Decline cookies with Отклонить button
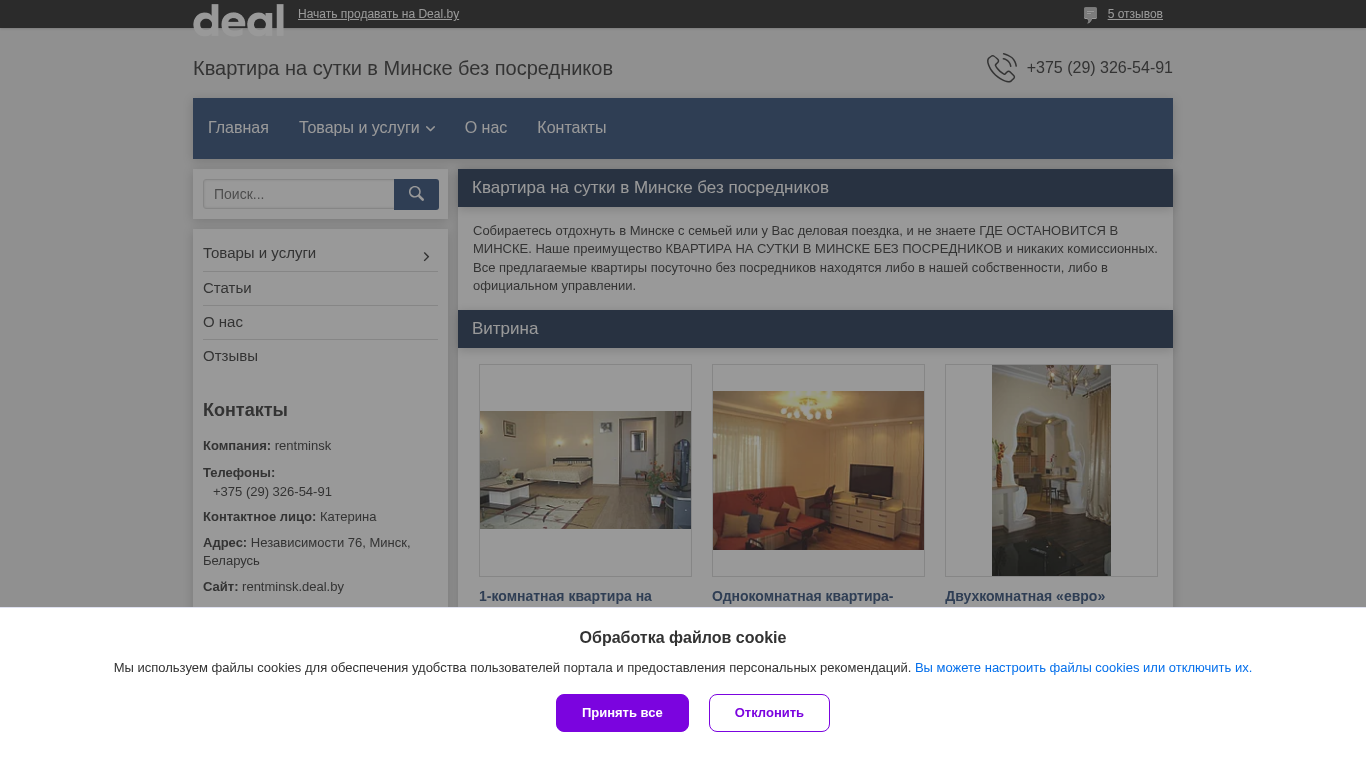The height and width of the screenshot is (768, 1366). click(x=769, y=713)
